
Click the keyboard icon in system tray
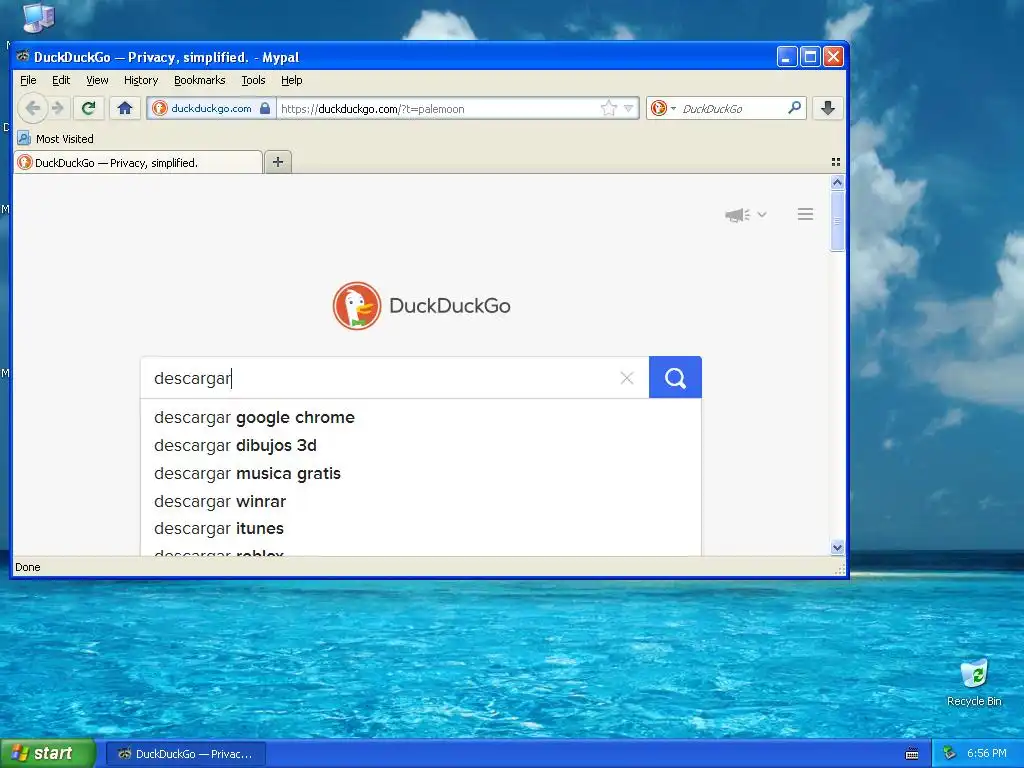(x=912, y=754)
